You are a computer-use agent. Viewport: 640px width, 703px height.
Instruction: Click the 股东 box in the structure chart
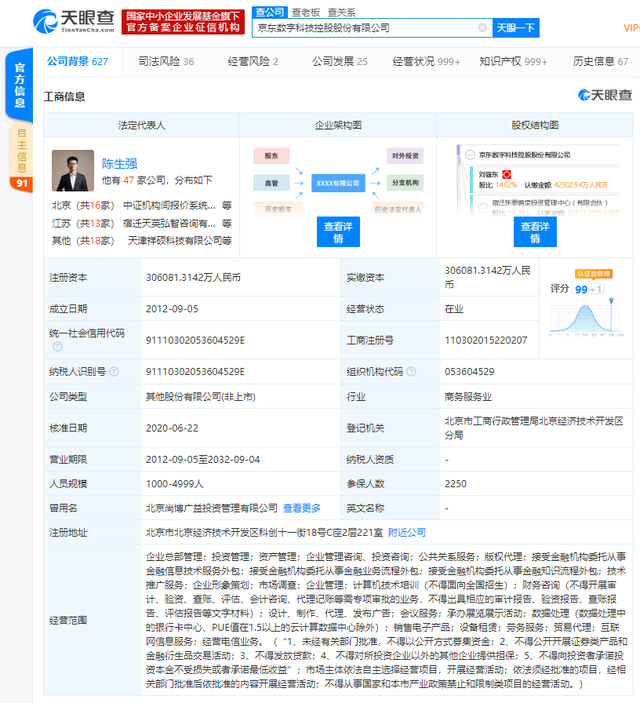pyautogui.click(x=271, y=156)
